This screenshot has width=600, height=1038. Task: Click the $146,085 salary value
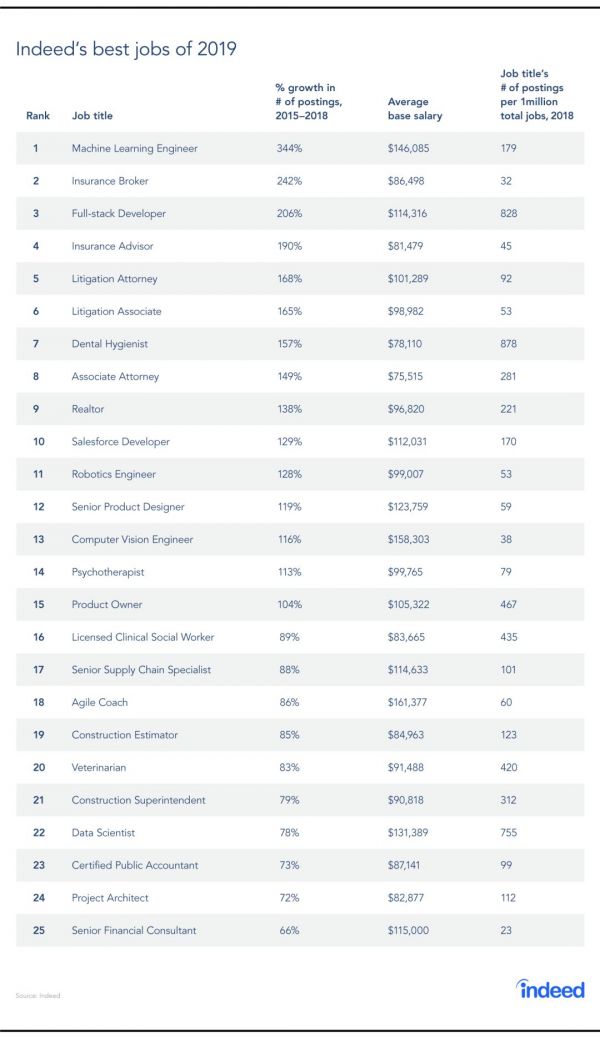(414, 149)
